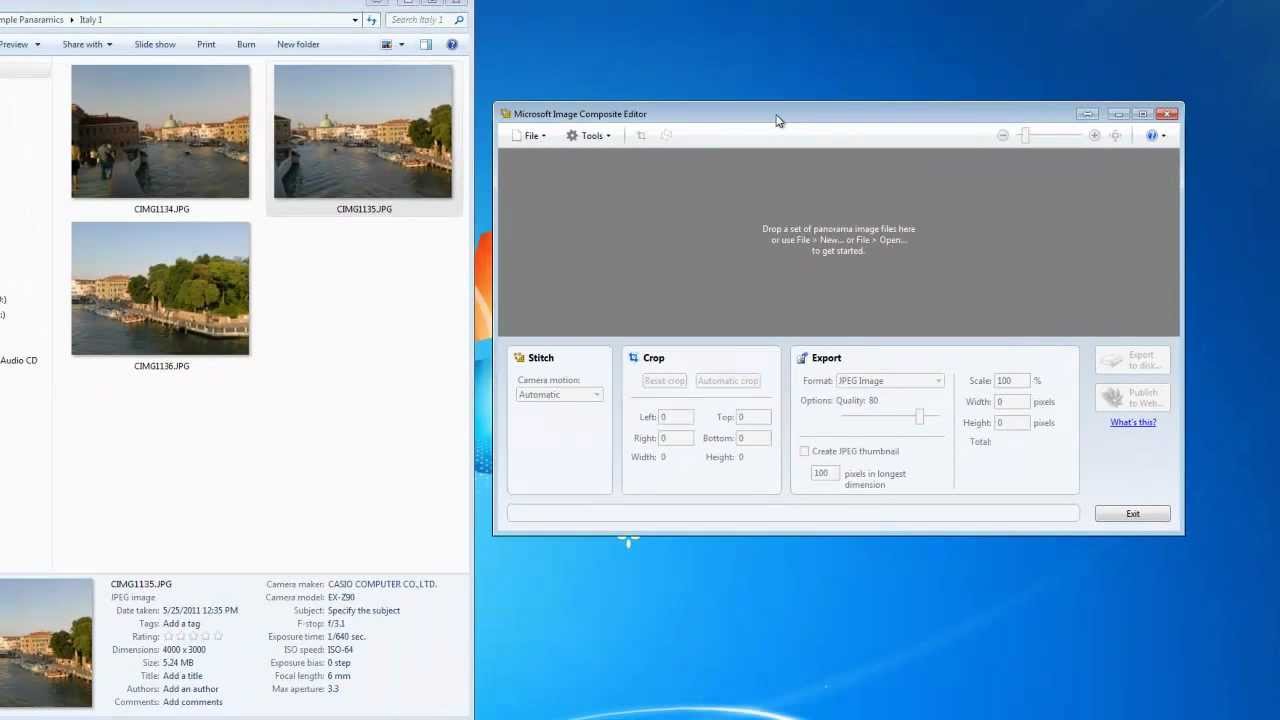Click the Crop panel header icon
This screenshot has width=1280, height=720.
pyautogui.click(x=633, y=358)
